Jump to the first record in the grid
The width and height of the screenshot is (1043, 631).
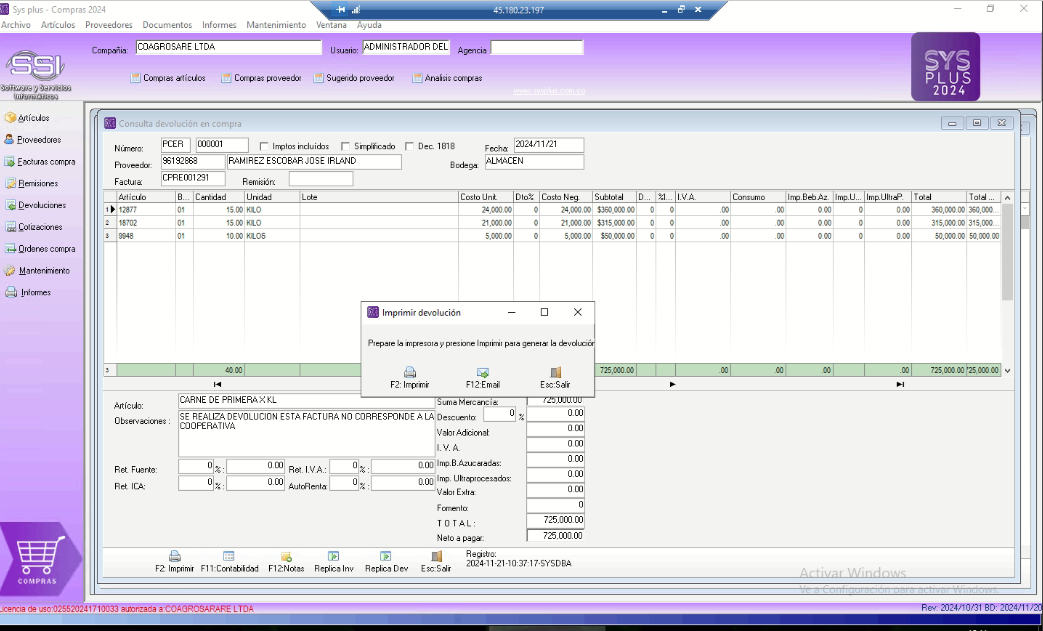(x=217, y=384)
